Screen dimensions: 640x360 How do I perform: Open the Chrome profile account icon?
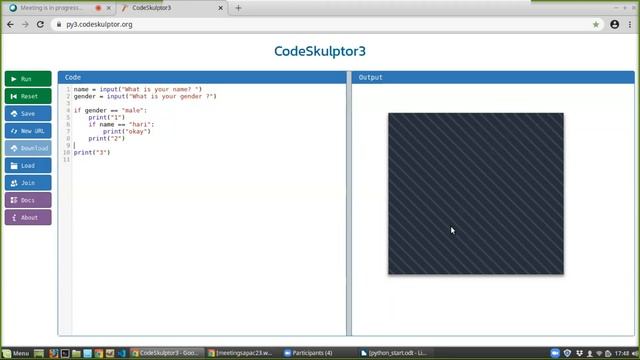(x=614, y=24)
